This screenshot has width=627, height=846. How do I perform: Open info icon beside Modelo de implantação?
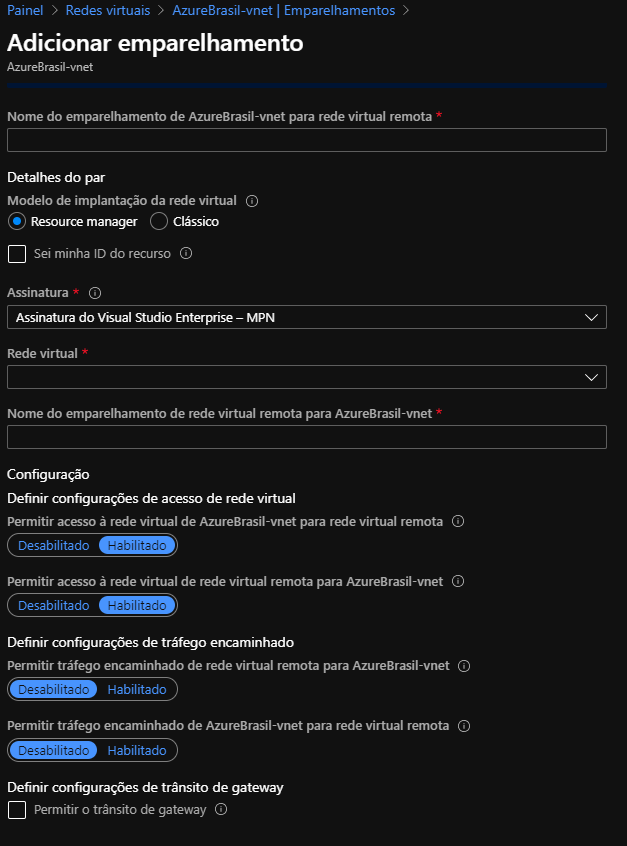point(252,201)
